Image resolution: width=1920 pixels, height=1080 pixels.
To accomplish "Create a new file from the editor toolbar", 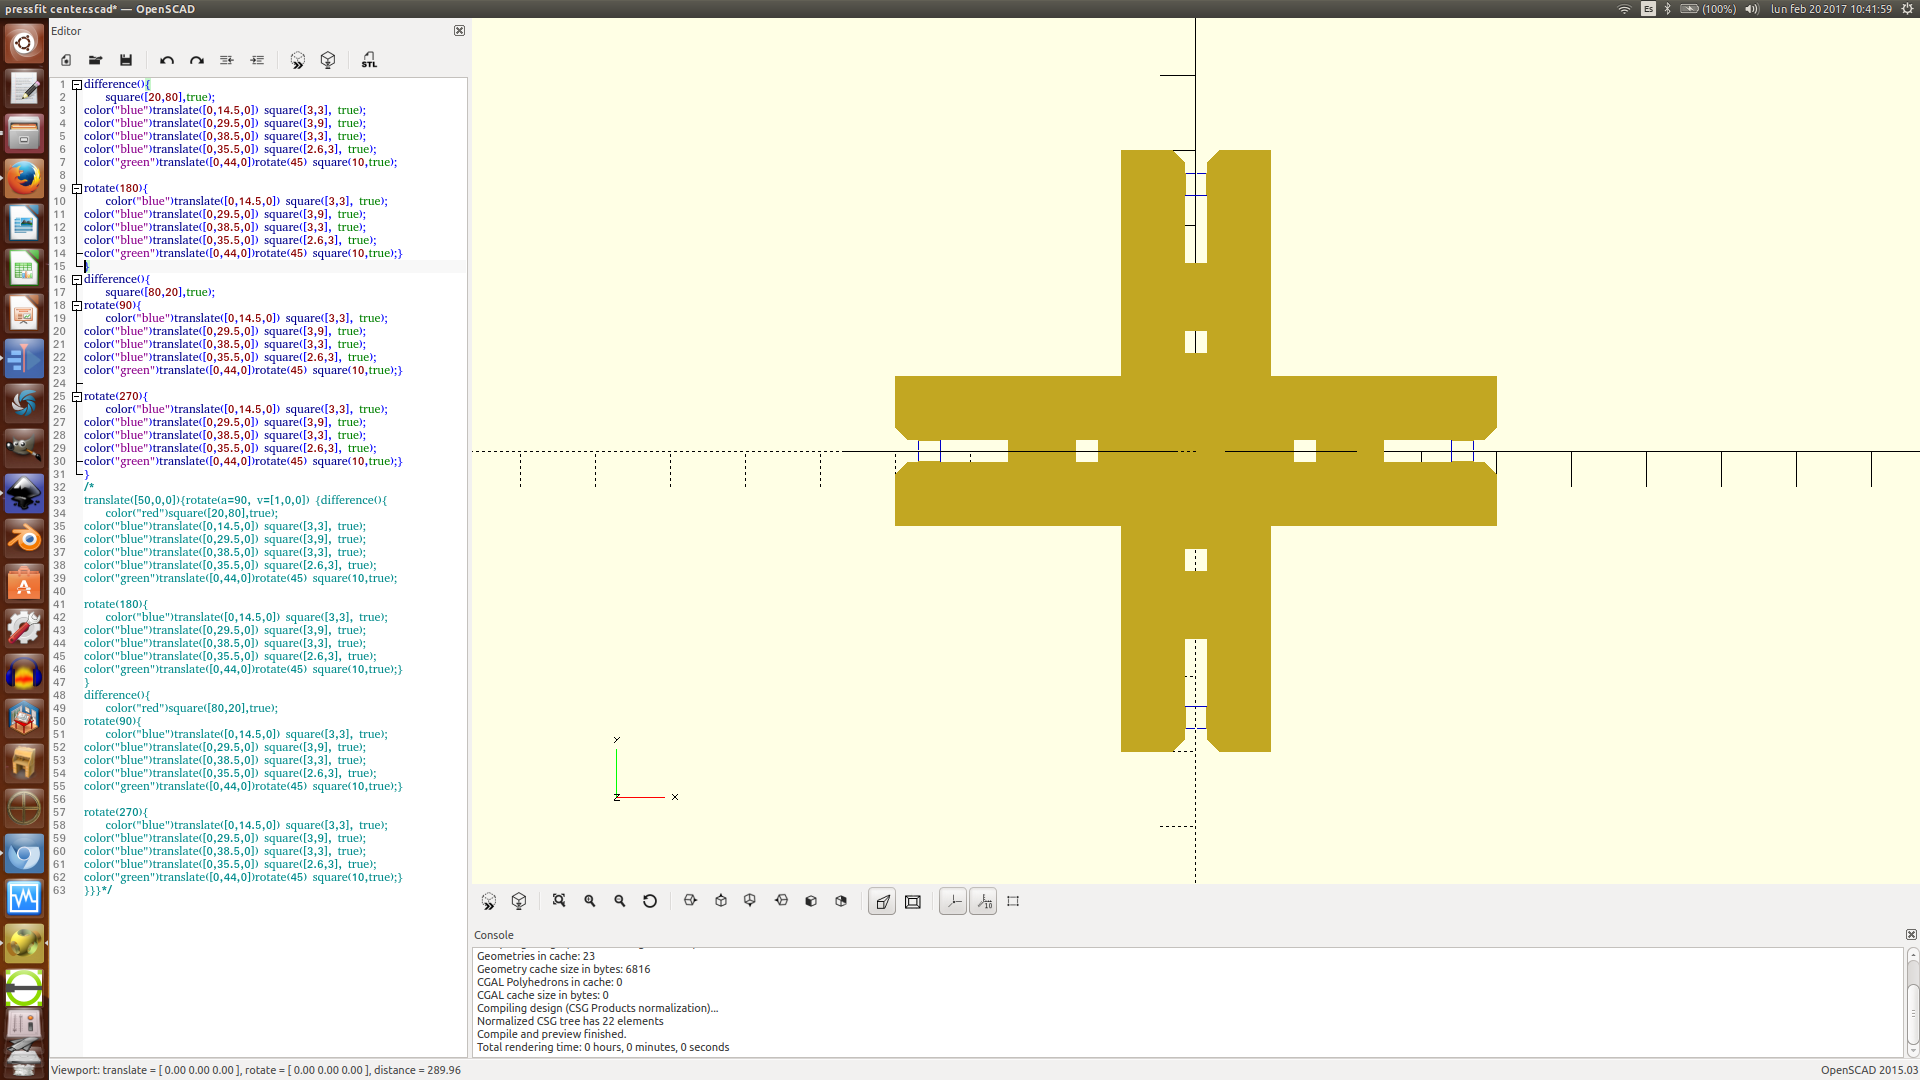I will (x=66, y=60).
